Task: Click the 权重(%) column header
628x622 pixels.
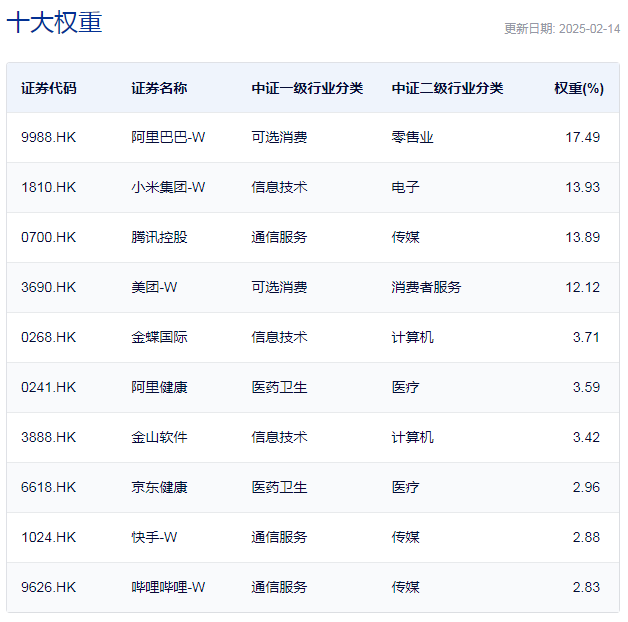Action: [579, 88]
